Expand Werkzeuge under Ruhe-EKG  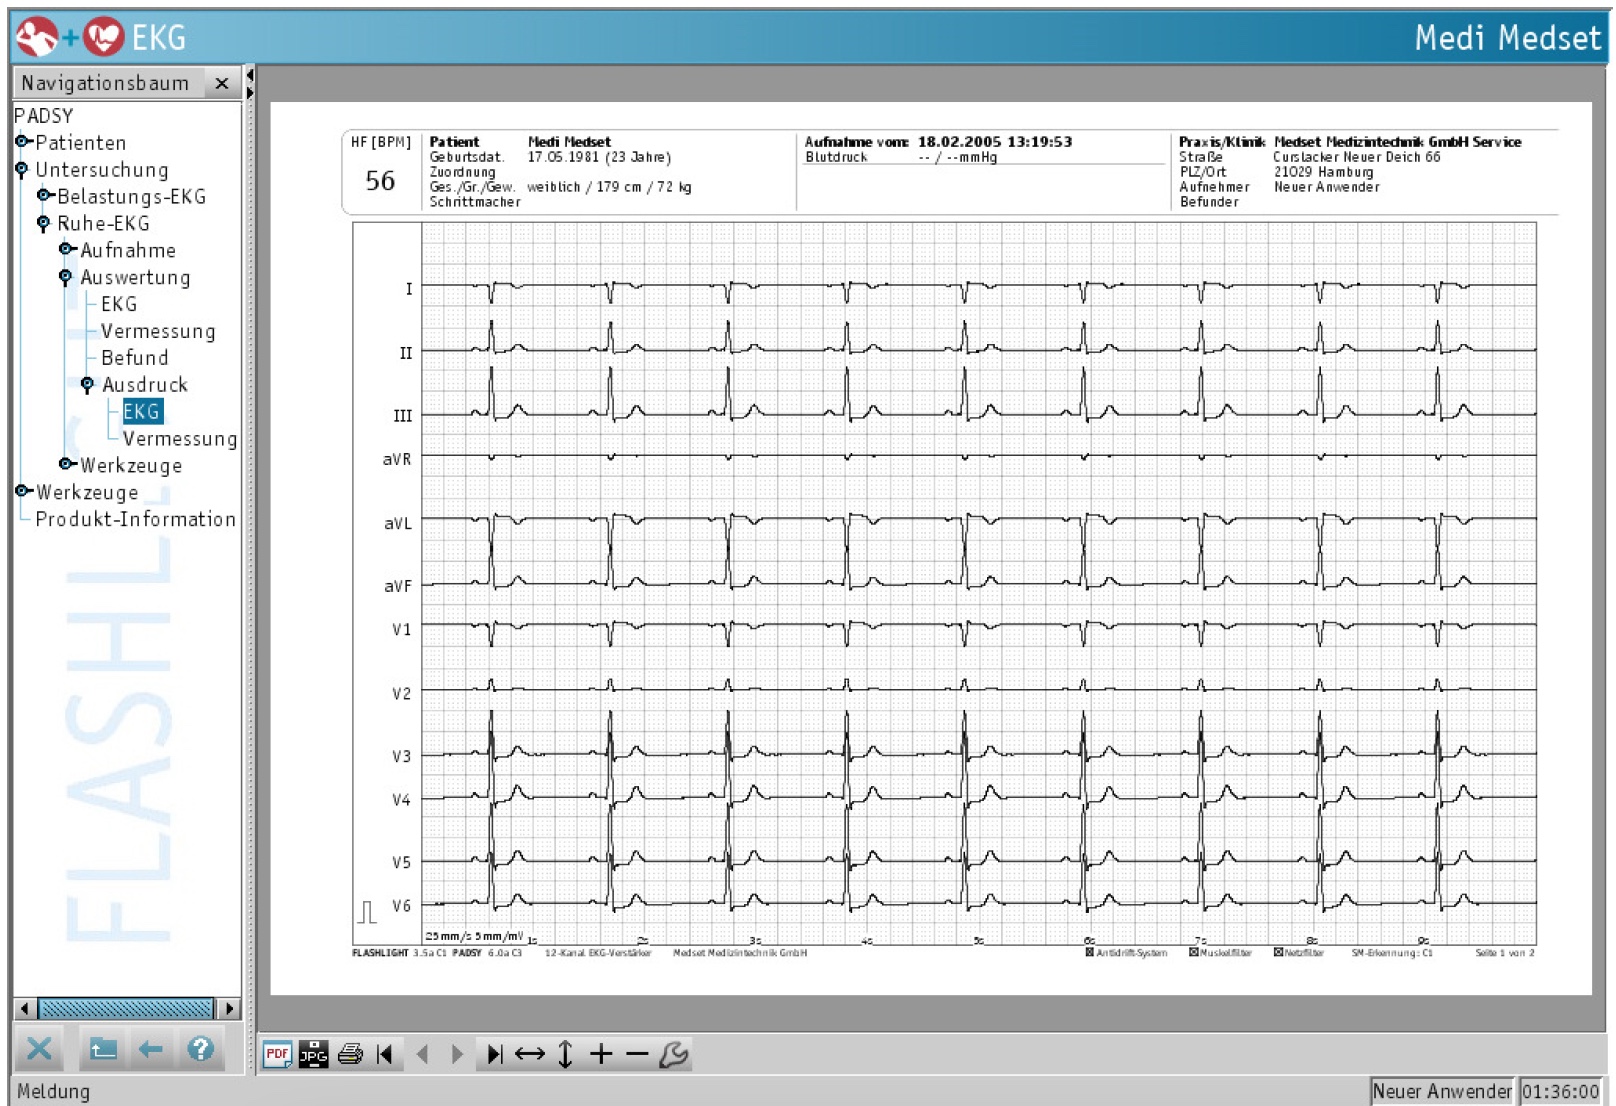[x=66, y=464]
